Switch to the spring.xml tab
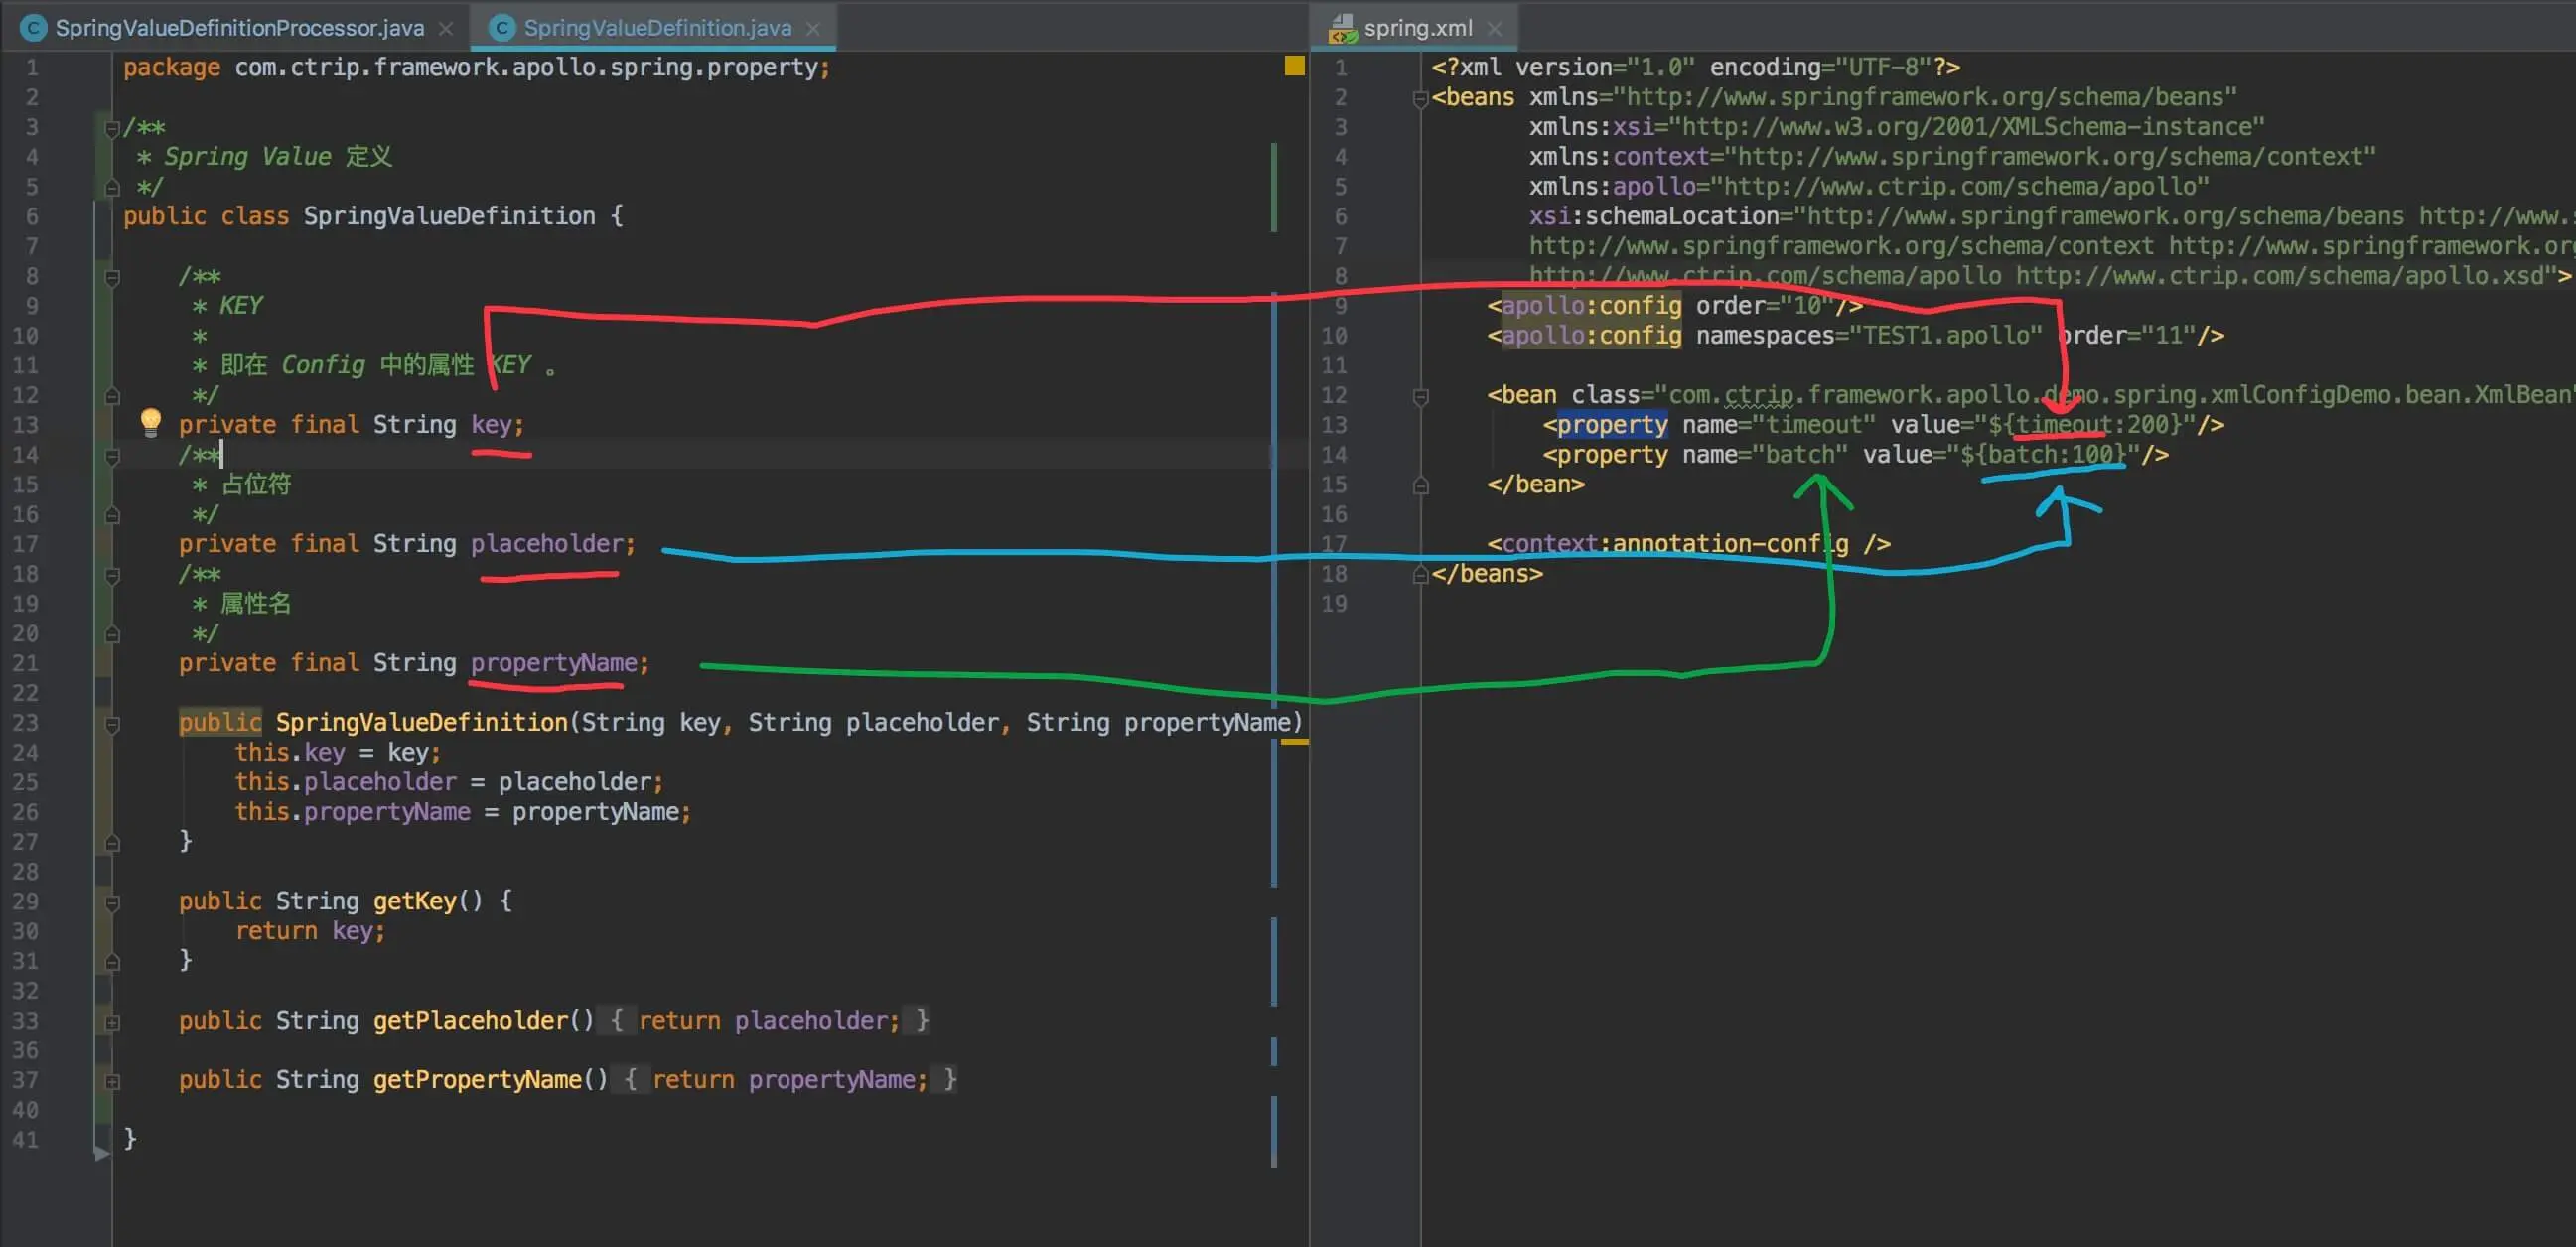2576x1247 pixels. tap(1417, 28)
